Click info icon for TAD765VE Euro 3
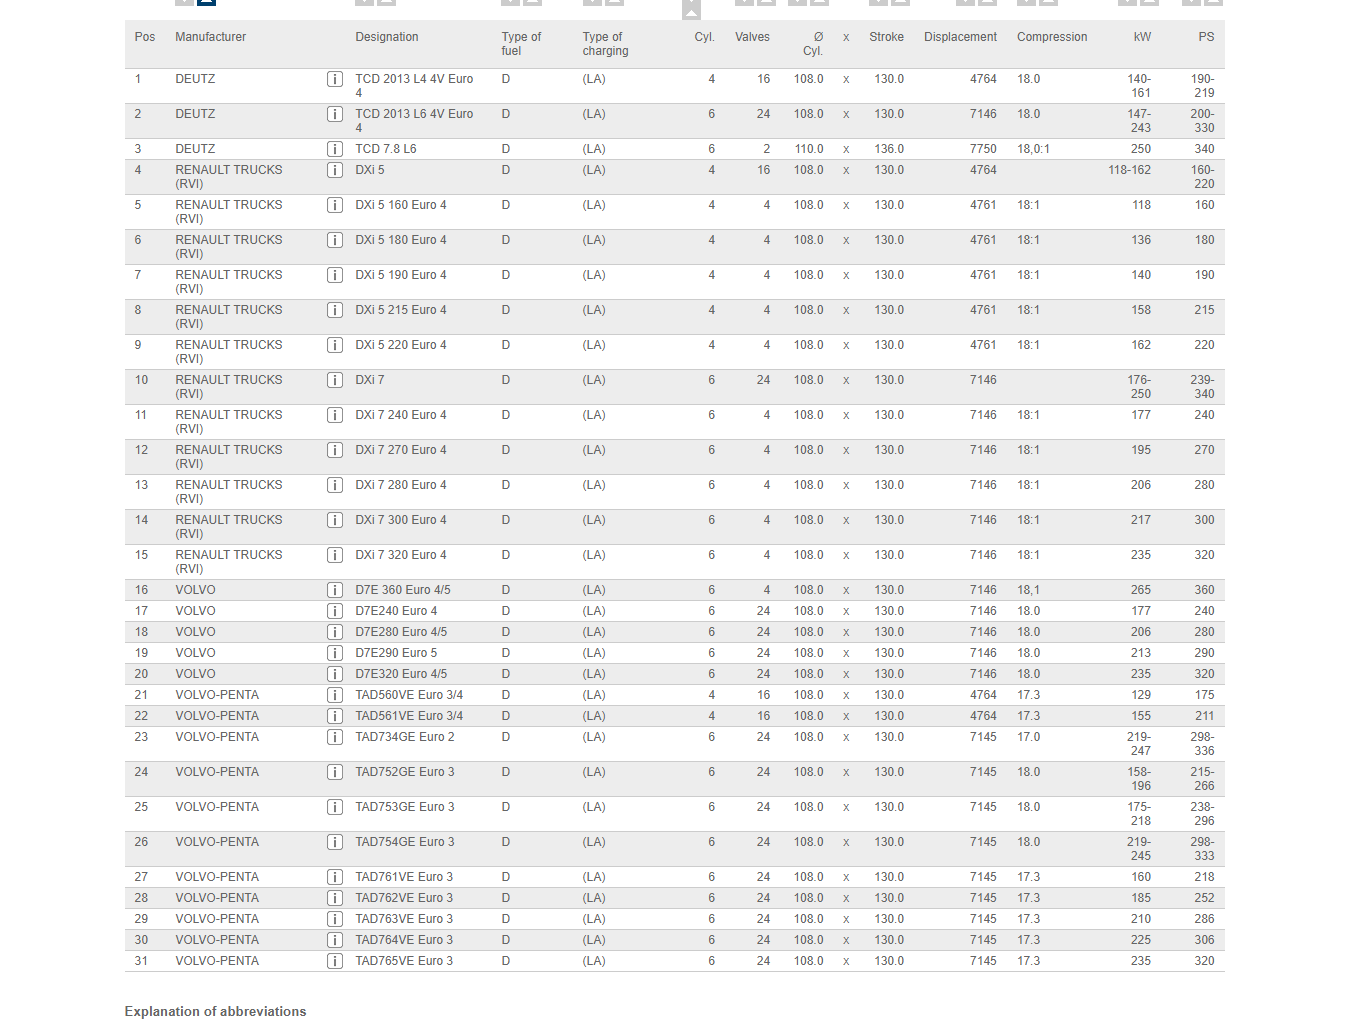This screenshot has width=1346, height=1026. (x=335, y=961)
